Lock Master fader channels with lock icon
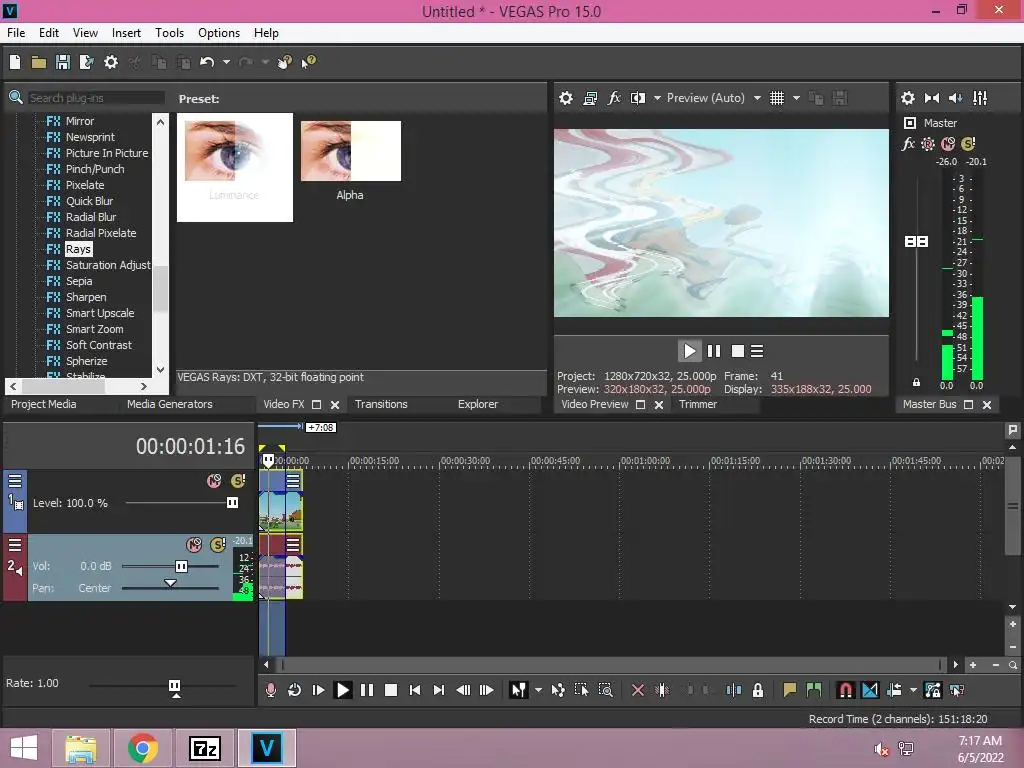This screenshot has width=1024, height=768. [x=916, y=382]
